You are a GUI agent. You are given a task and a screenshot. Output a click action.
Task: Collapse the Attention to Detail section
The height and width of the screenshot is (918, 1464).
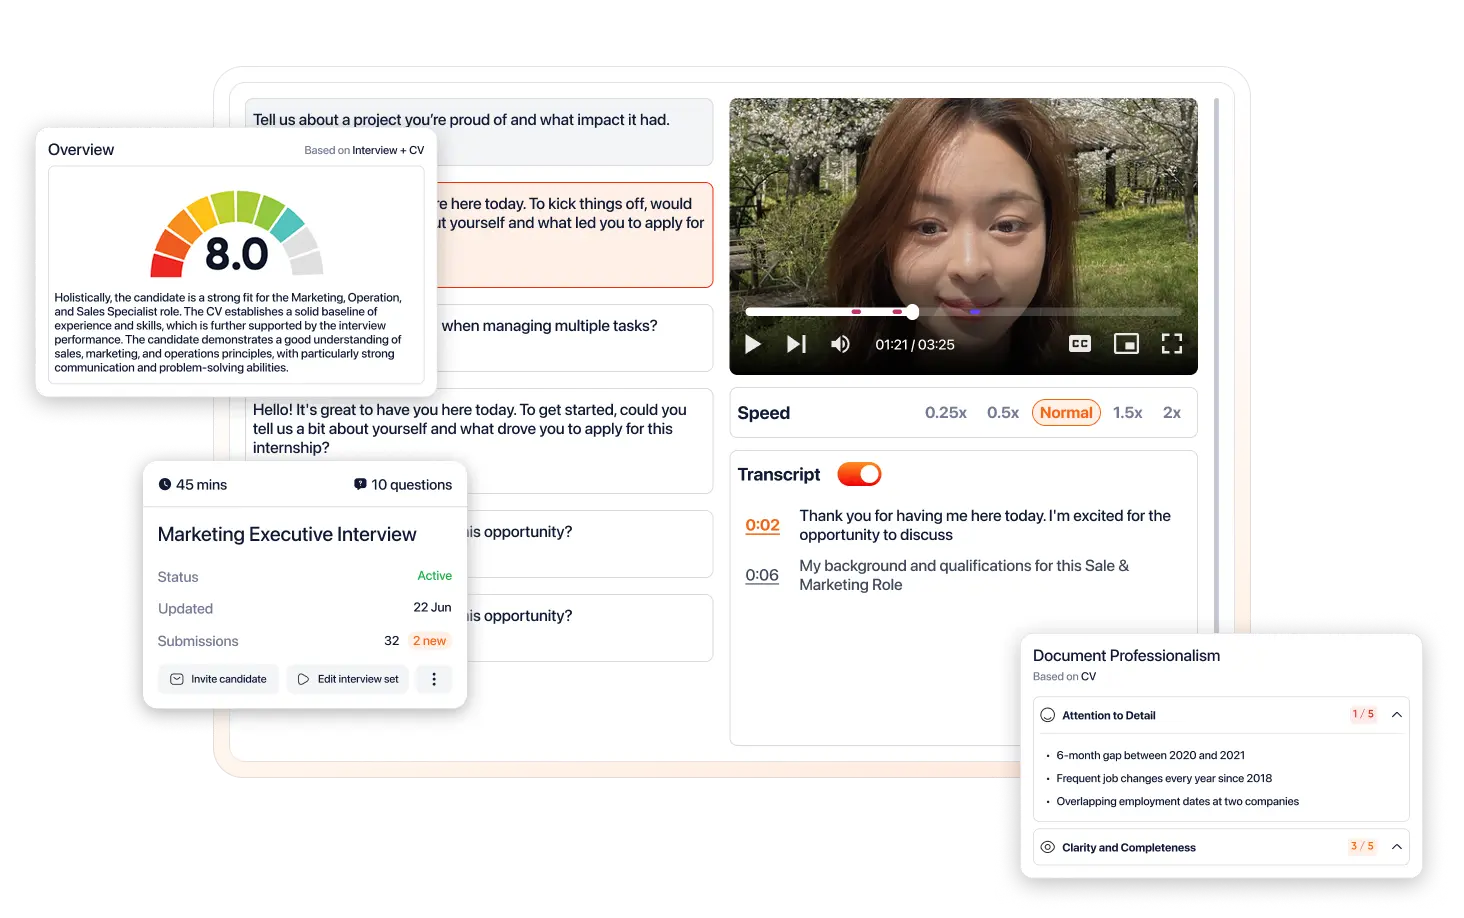pyautogui.click(x=1396, y=714)
